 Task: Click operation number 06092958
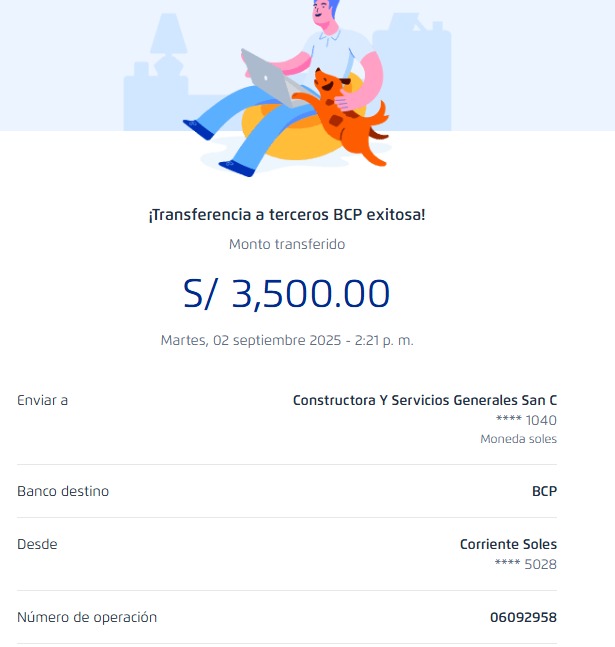(x=523, y=617)
